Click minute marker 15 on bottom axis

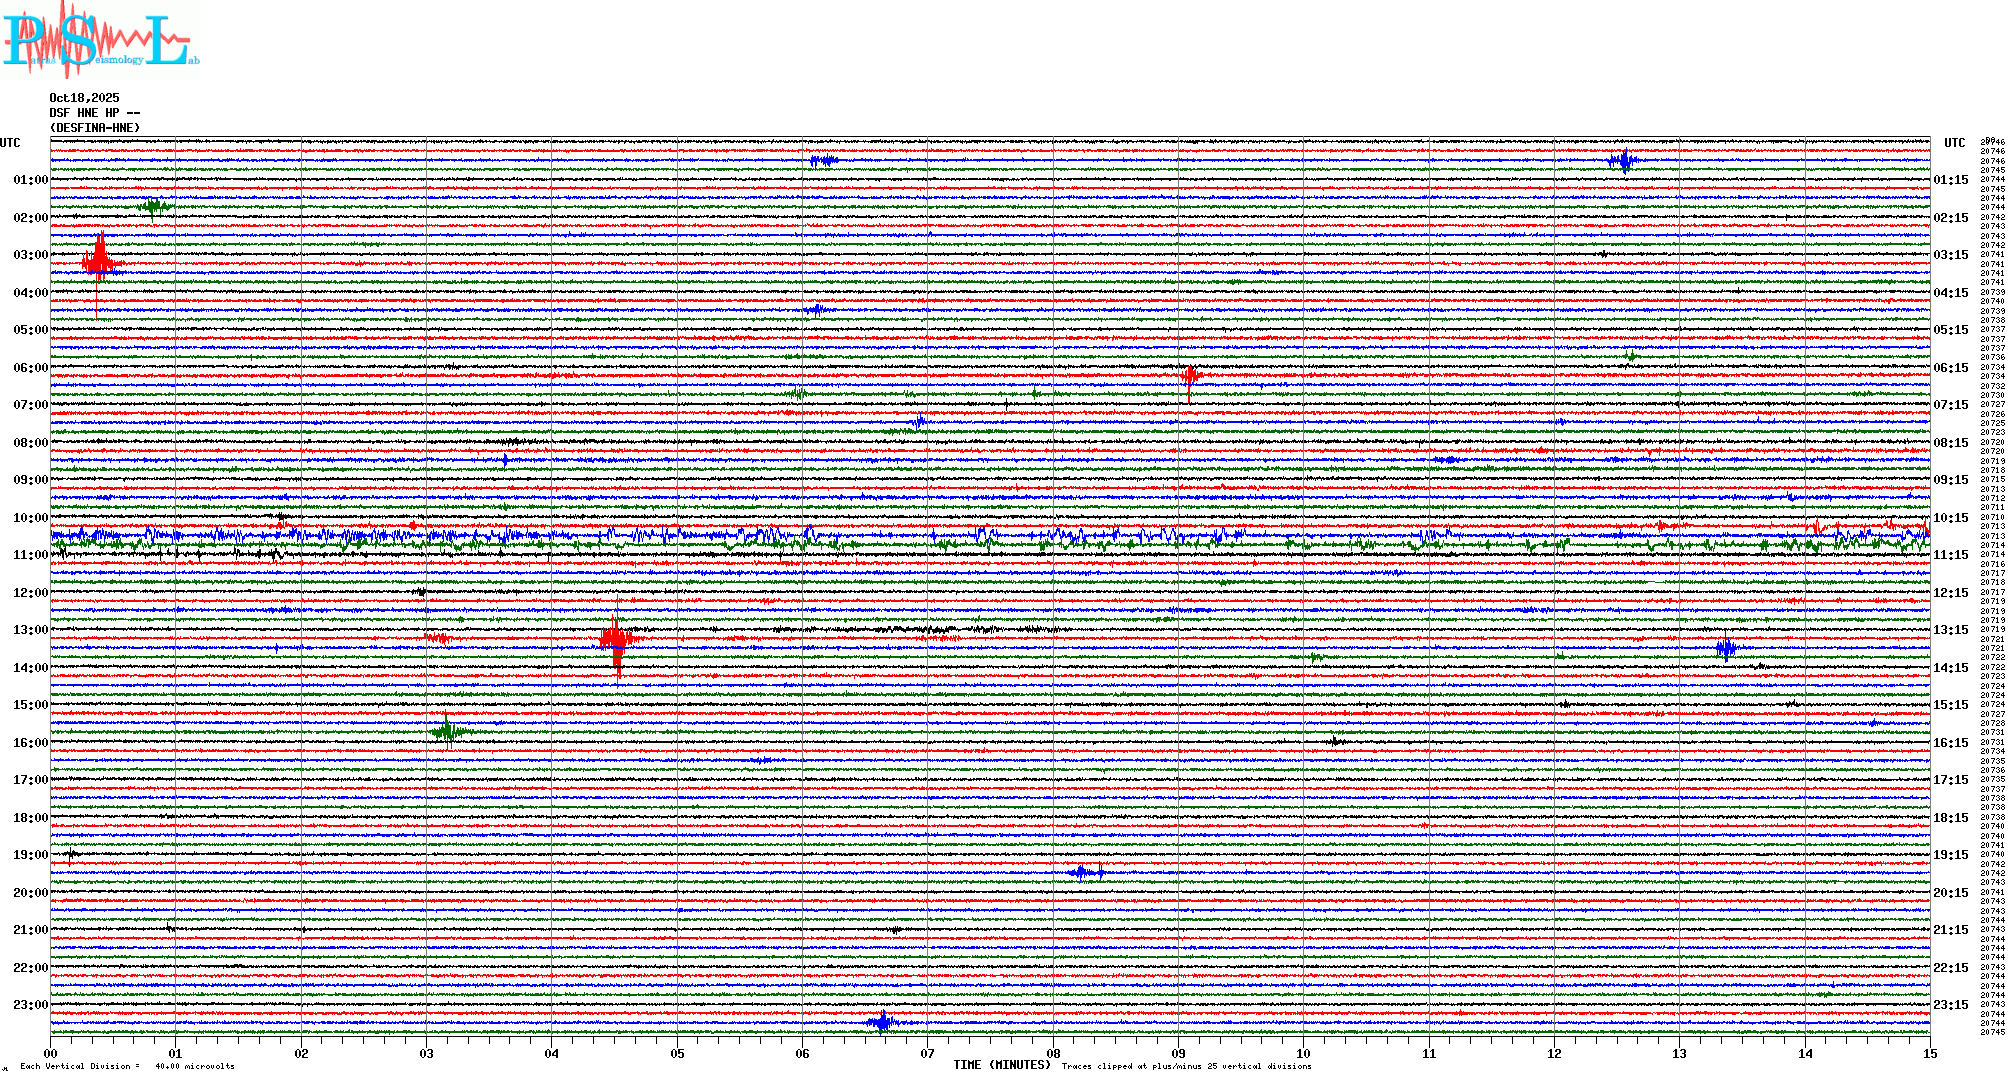pyautogui.click(x=1929, y=1053)
